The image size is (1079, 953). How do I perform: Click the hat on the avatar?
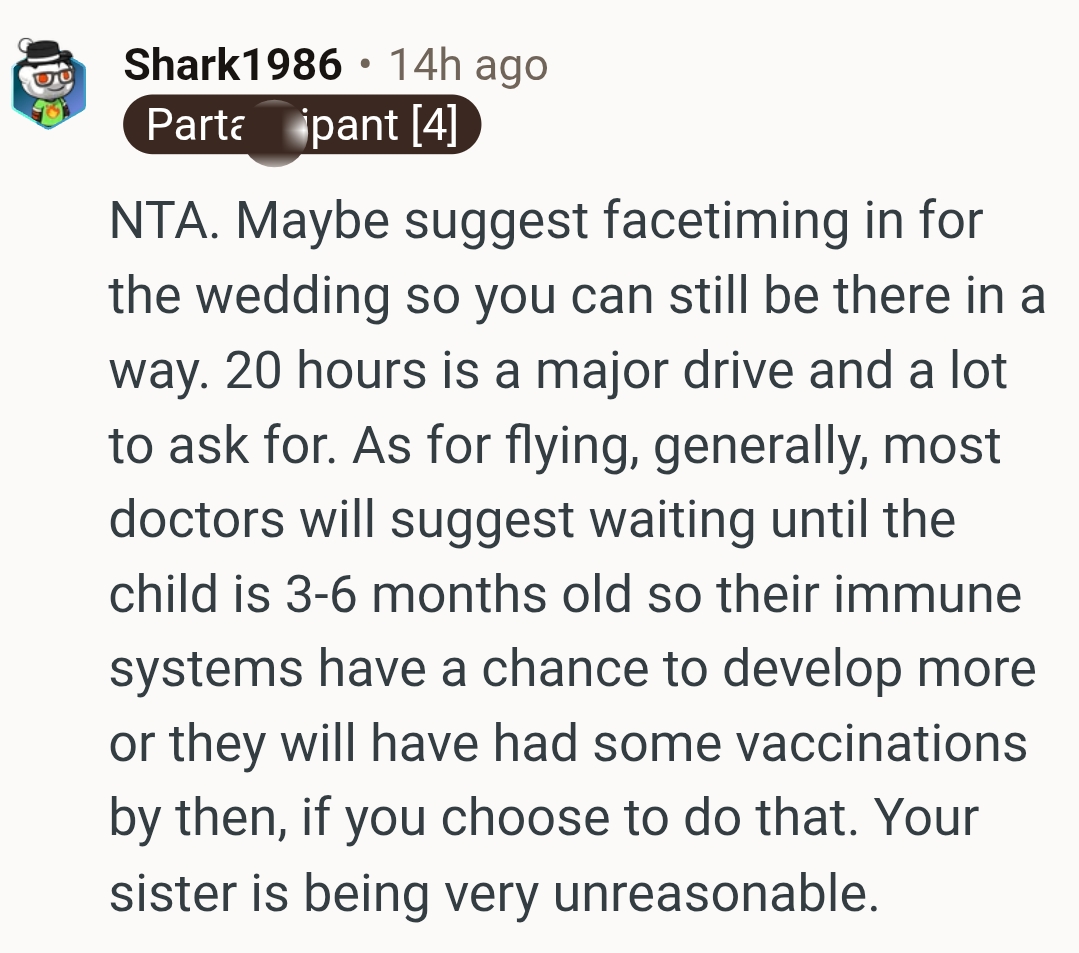pos(44,53)
